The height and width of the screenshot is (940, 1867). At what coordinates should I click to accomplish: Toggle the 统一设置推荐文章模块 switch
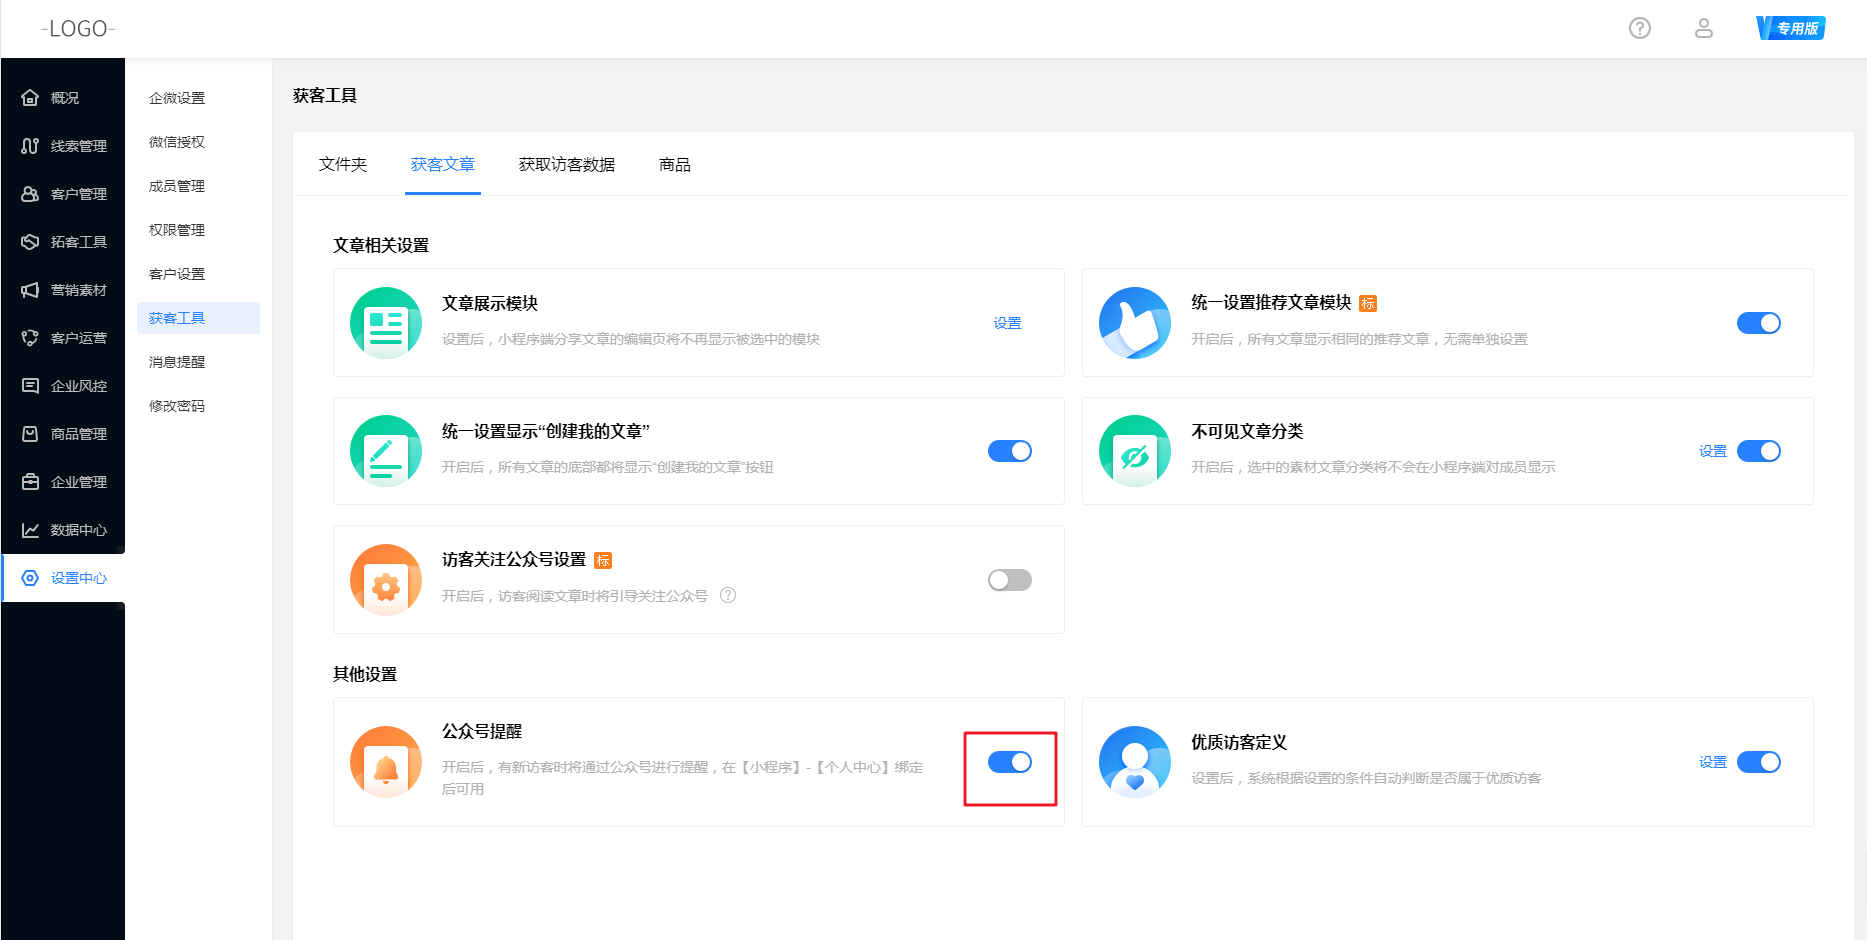point(1759,323)
